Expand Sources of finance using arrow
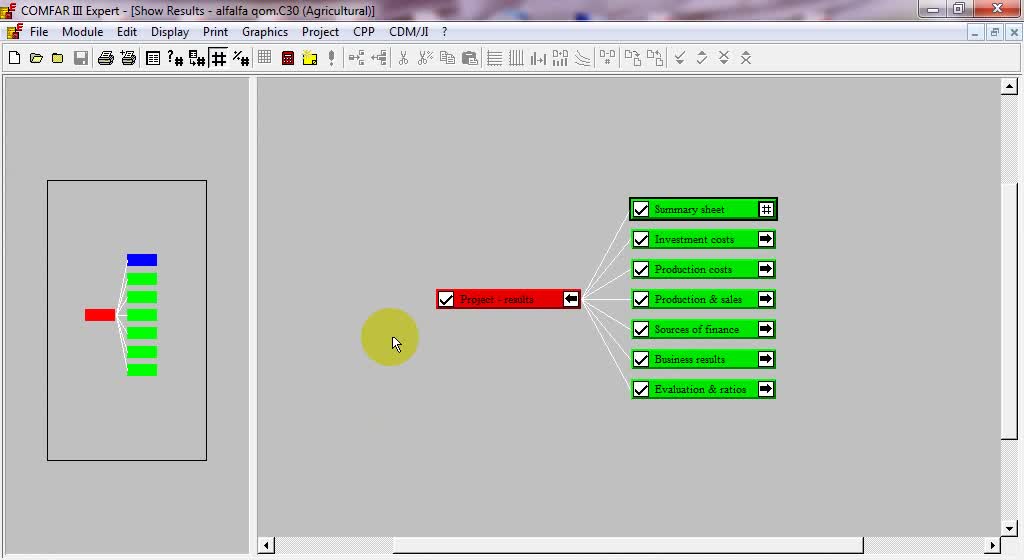The image size is (1024, 560). coord(765,329)
